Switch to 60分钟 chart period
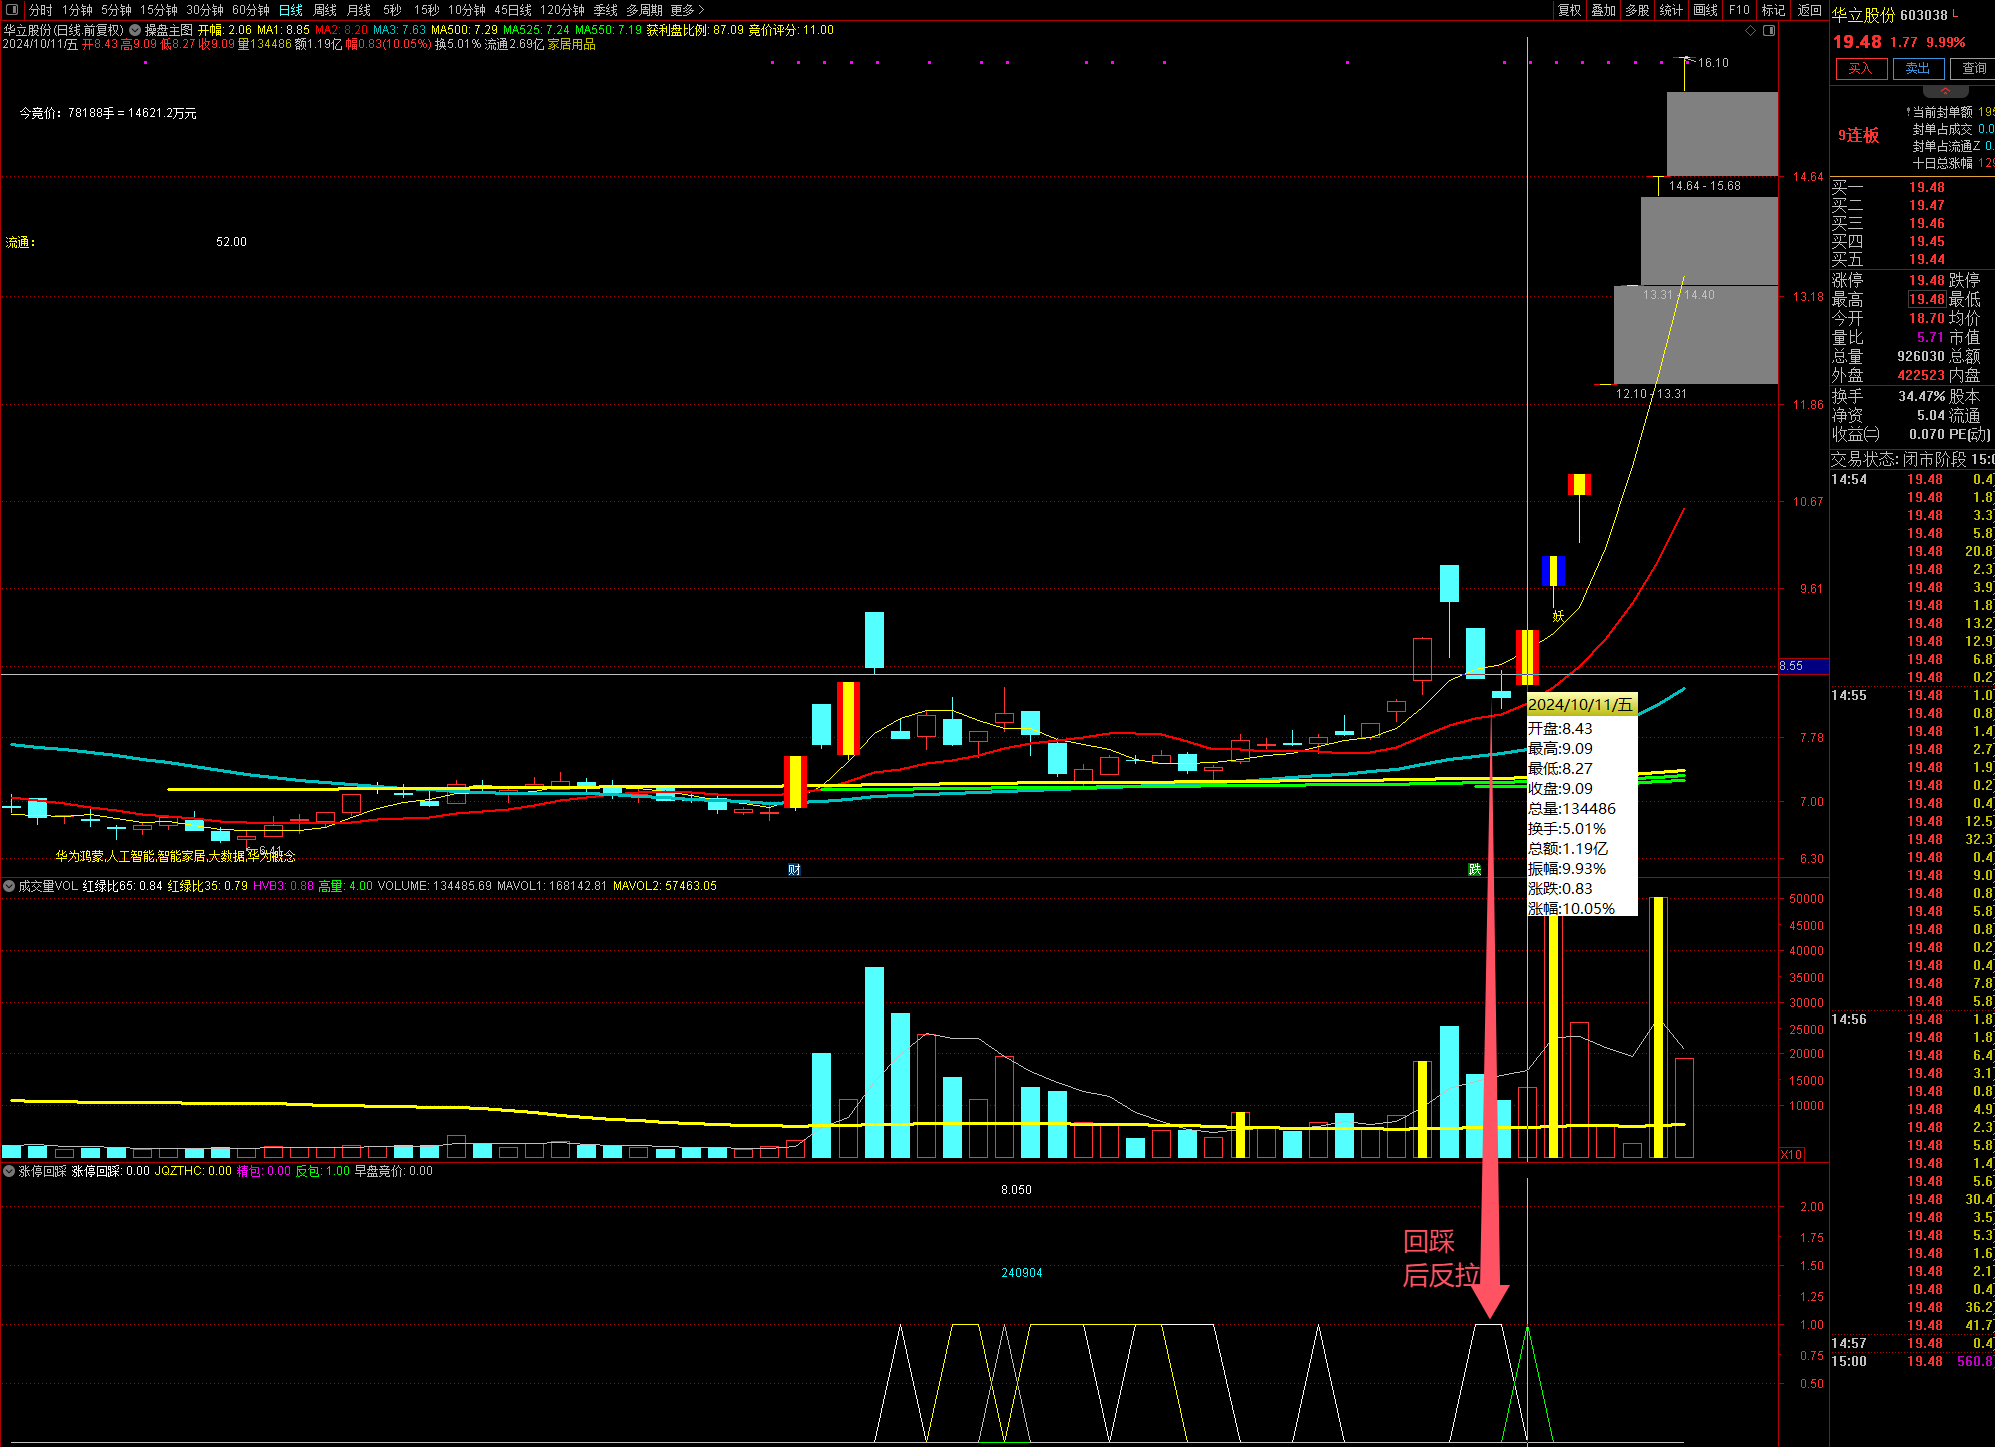Image resolution: width=1995 pixels, height=1447 pixels. [250, 10]
